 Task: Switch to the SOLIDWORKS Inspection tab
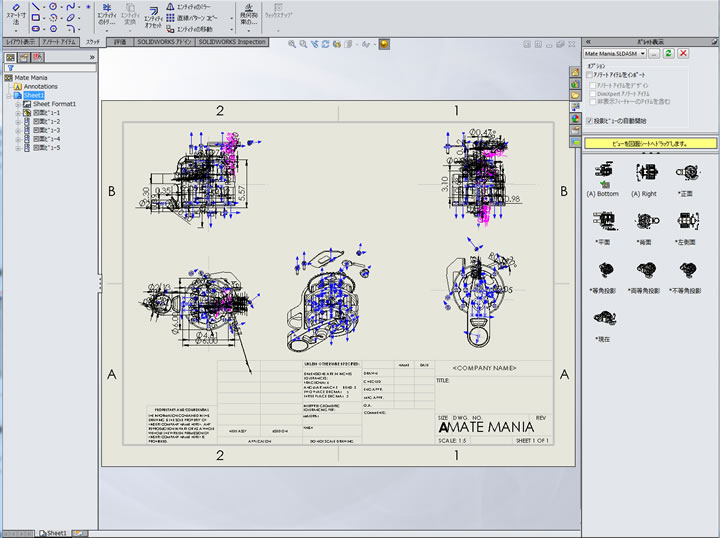[232, 42]
